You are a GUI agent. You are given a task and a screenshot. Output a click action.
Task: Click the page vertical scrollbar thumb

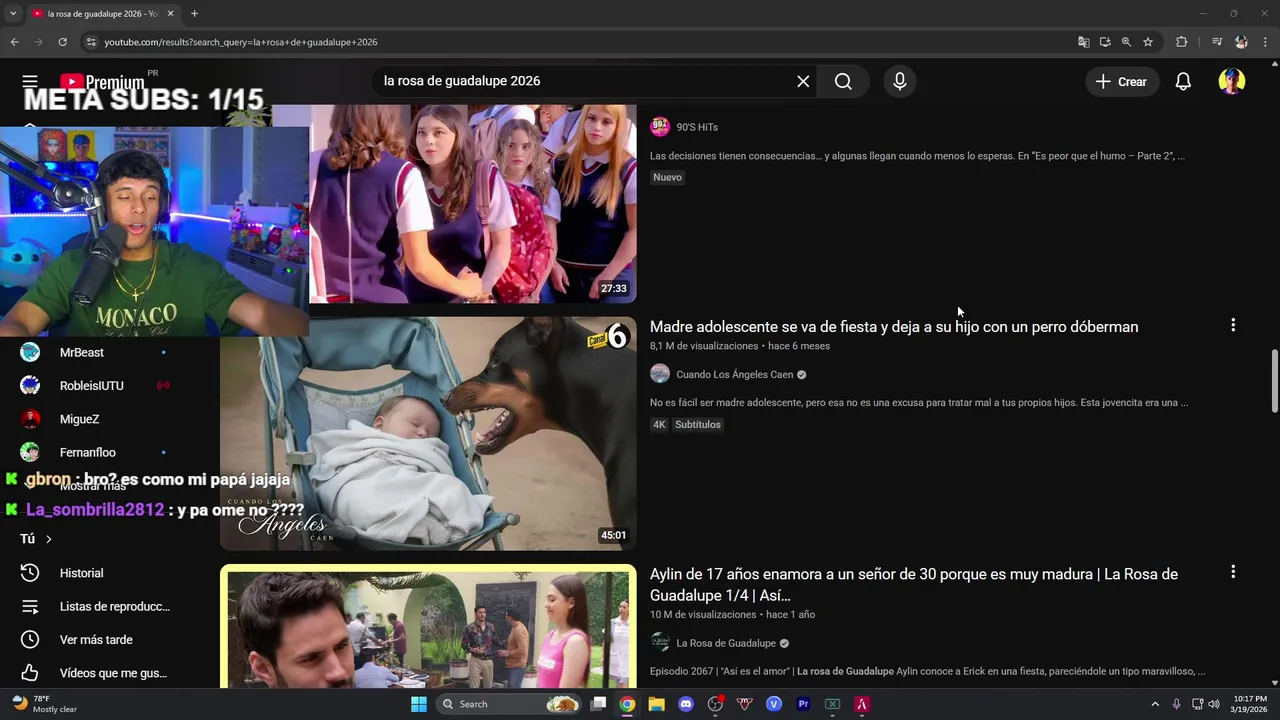coord(1274,380)
